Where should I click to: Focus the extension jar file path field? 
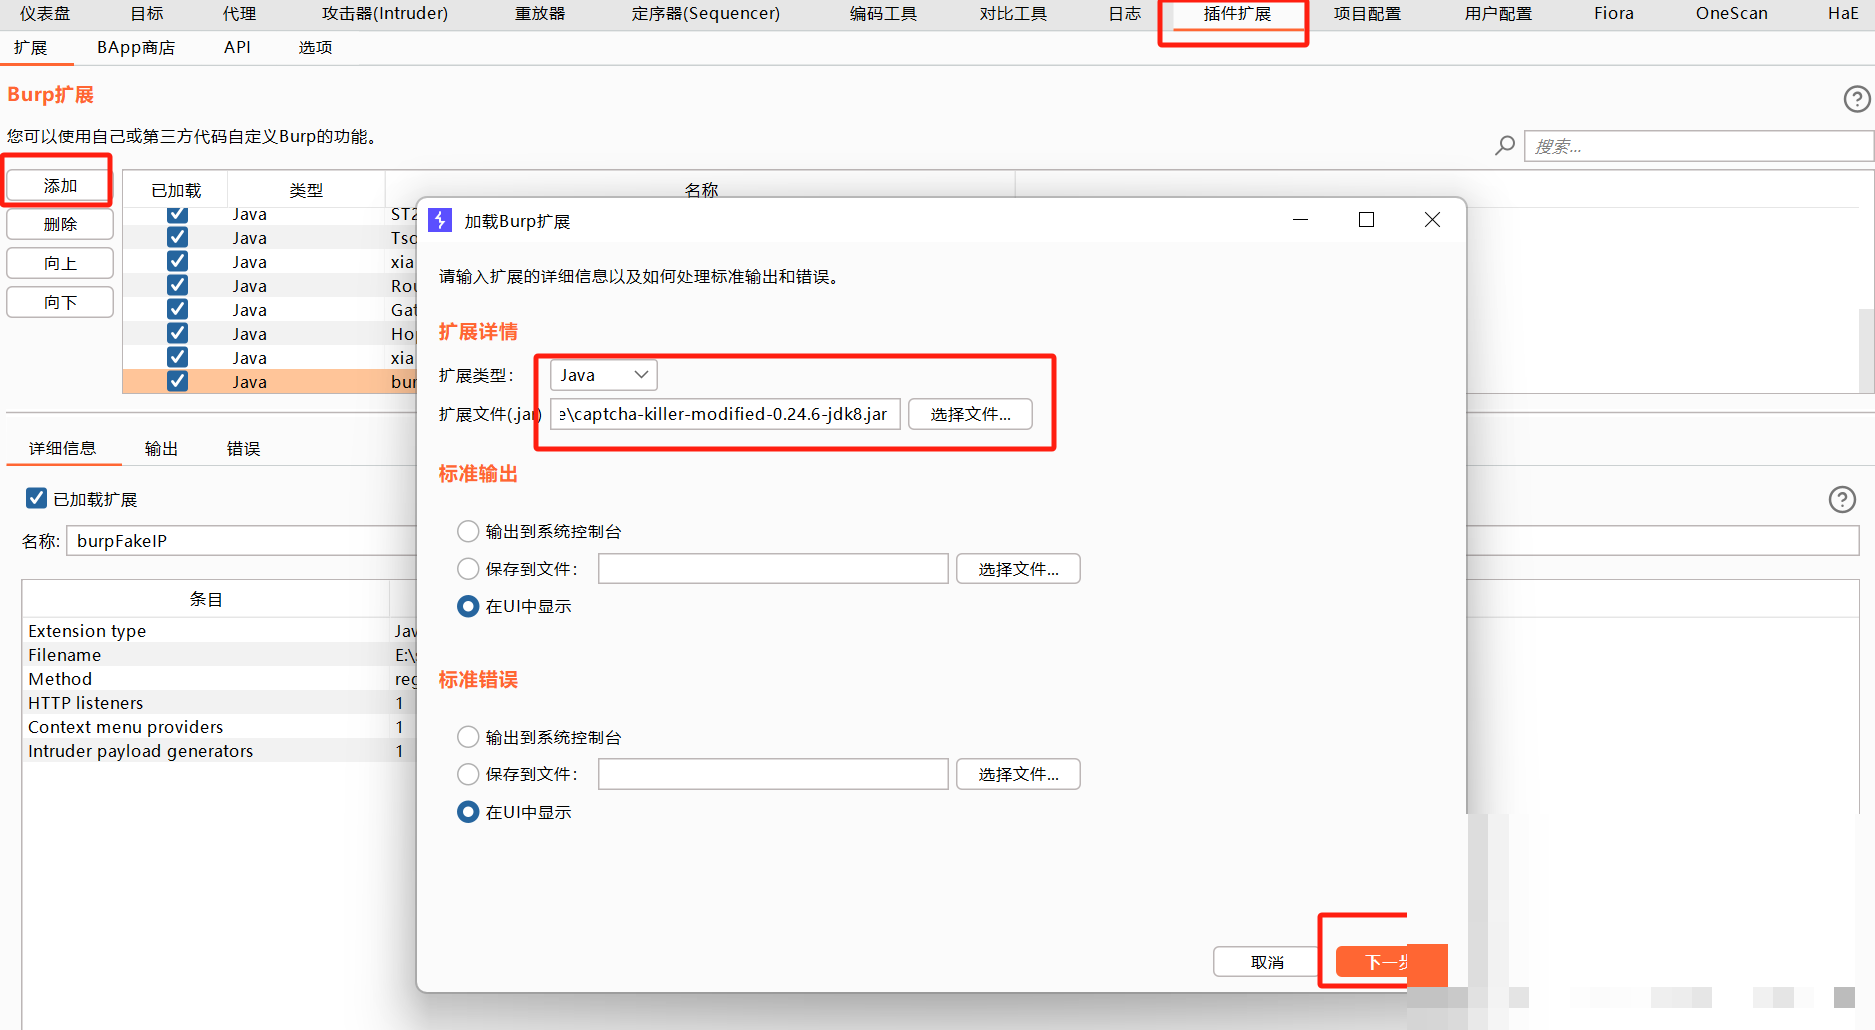coord(725,414)
